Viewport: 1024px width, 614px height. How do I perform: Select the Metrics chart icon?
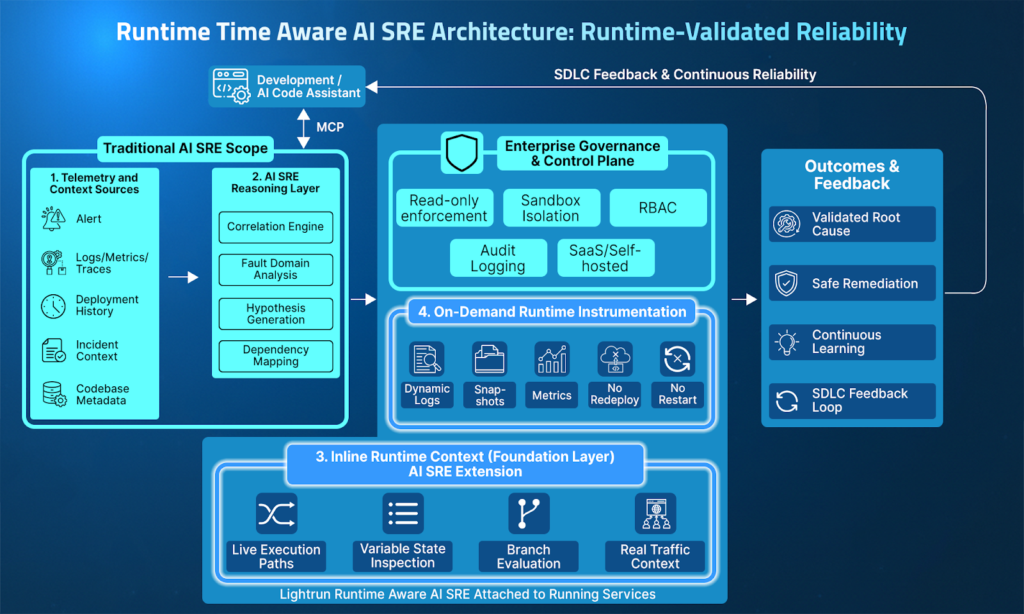551,358
